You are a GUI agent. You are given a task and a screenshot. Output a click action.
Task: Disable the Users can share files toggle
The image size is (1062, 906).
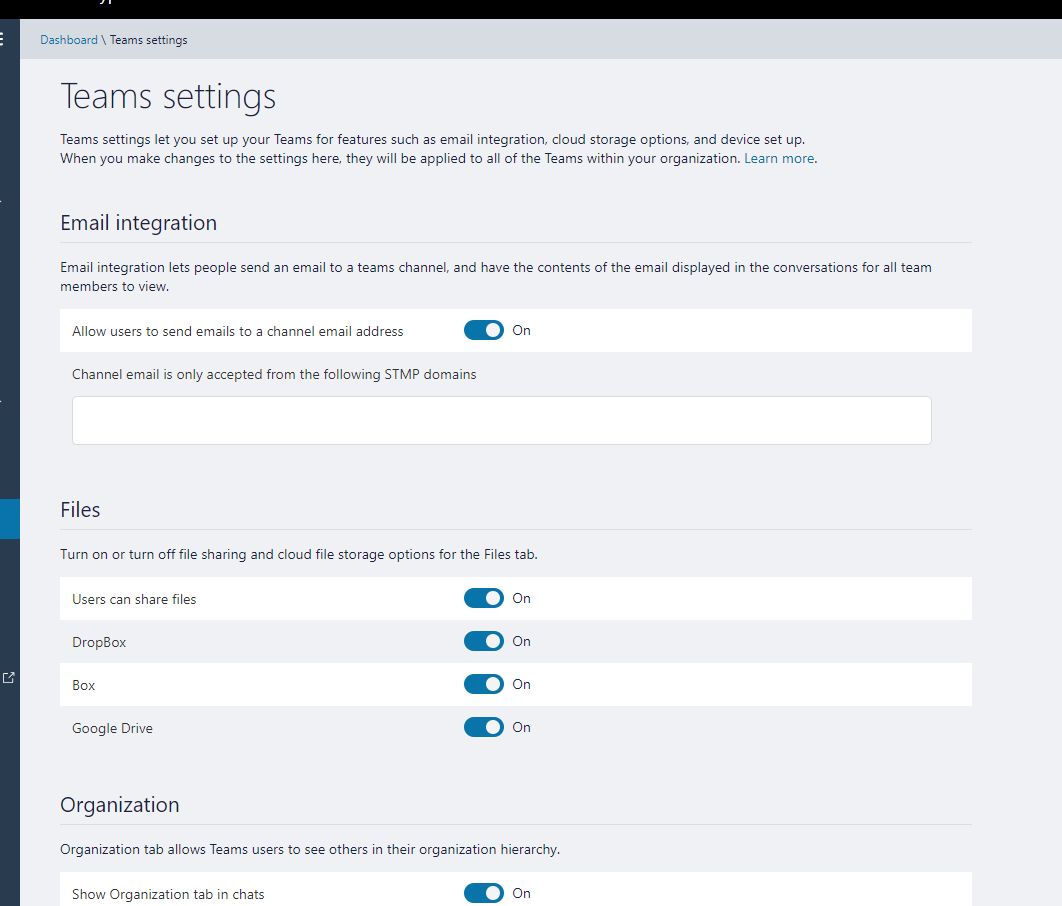(x=484, y=599)
